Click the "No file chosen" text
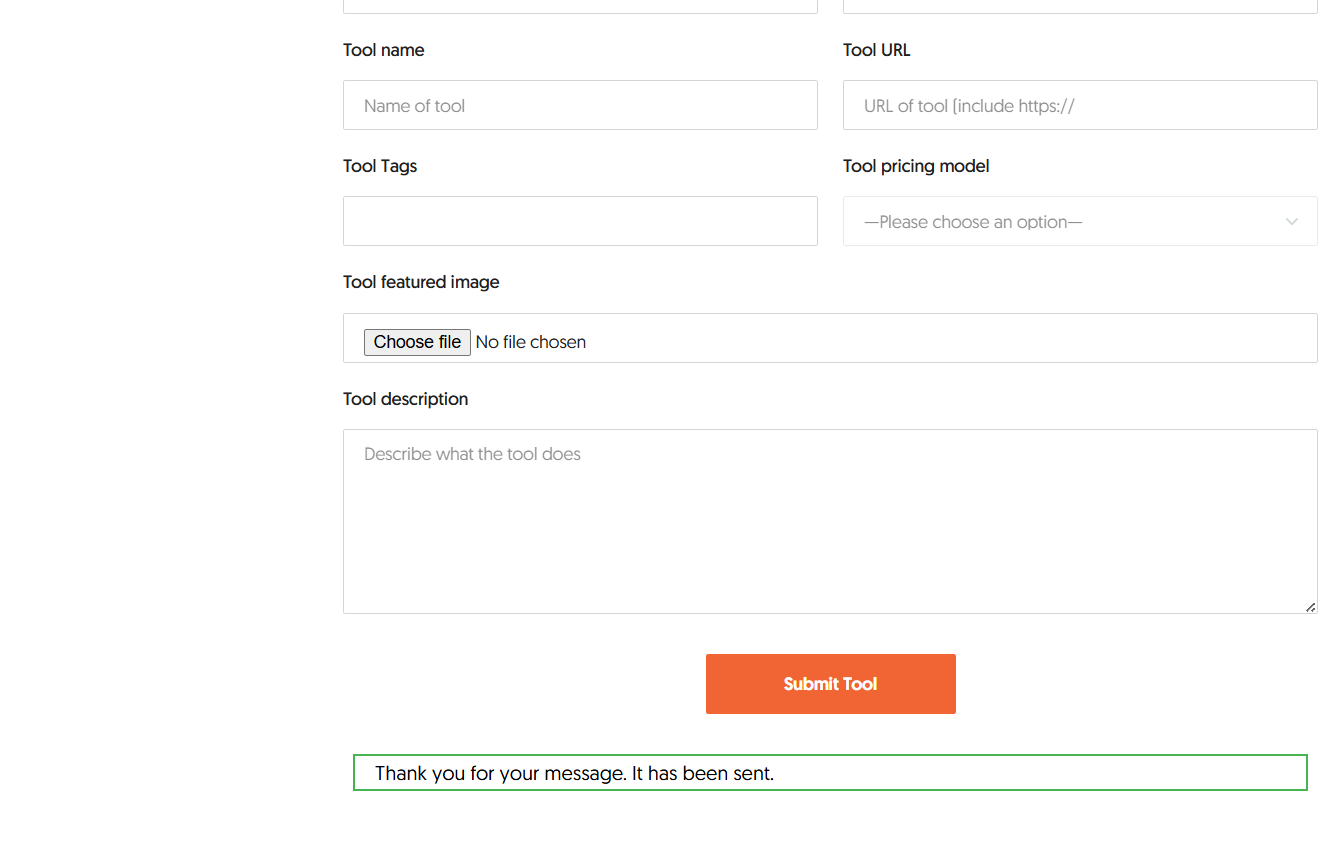The height and width of the screenshot is (851, 1322). tap(531, 342)
